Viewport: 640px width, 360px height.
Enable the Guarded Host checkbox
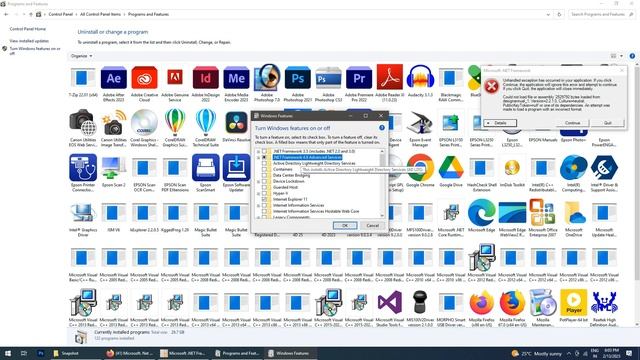pyautogui.click(x=264, y=187)
